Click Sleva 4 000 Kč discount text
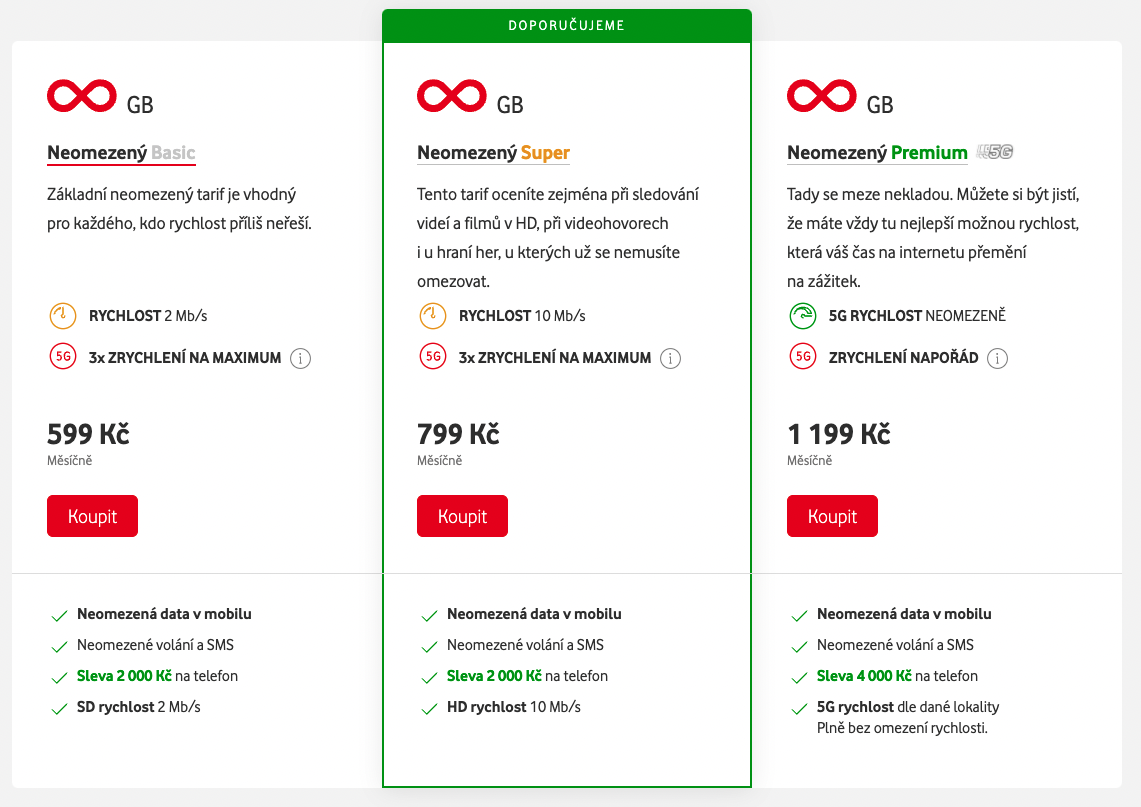The image size is (1141, 807). 864,676
